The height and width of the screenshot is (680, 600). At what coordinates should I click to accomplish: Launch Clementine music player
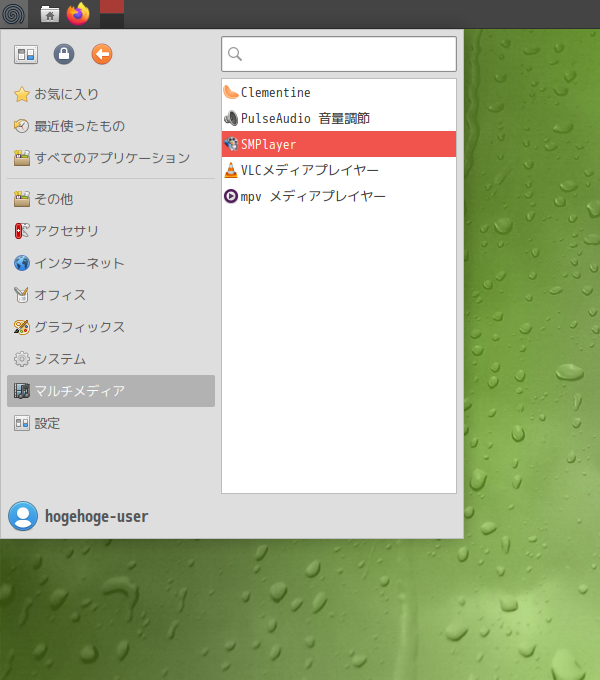[339, 92]
